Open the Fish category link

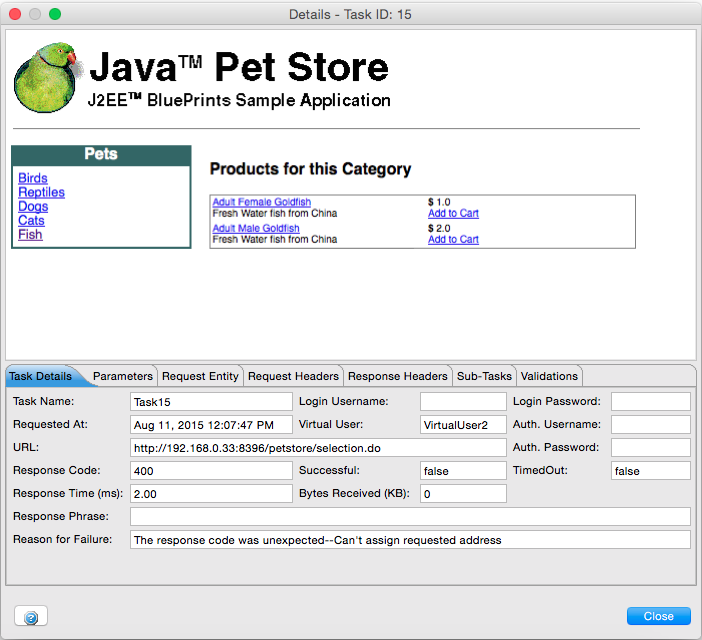pos(30,235)
